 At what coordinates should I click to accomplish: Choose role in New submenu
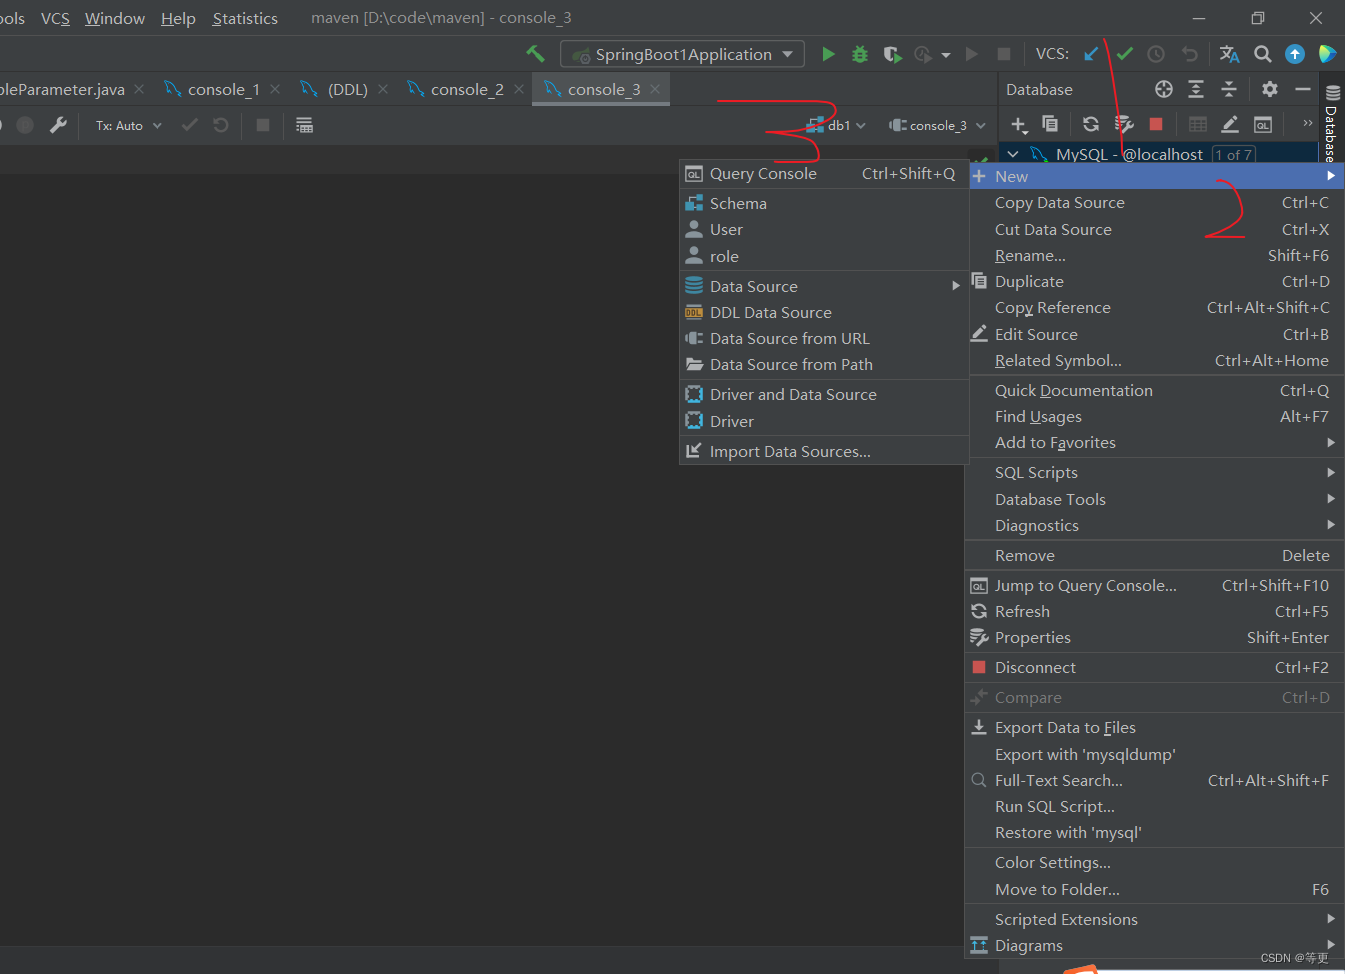pyautogui.click(x=824, y=256)
